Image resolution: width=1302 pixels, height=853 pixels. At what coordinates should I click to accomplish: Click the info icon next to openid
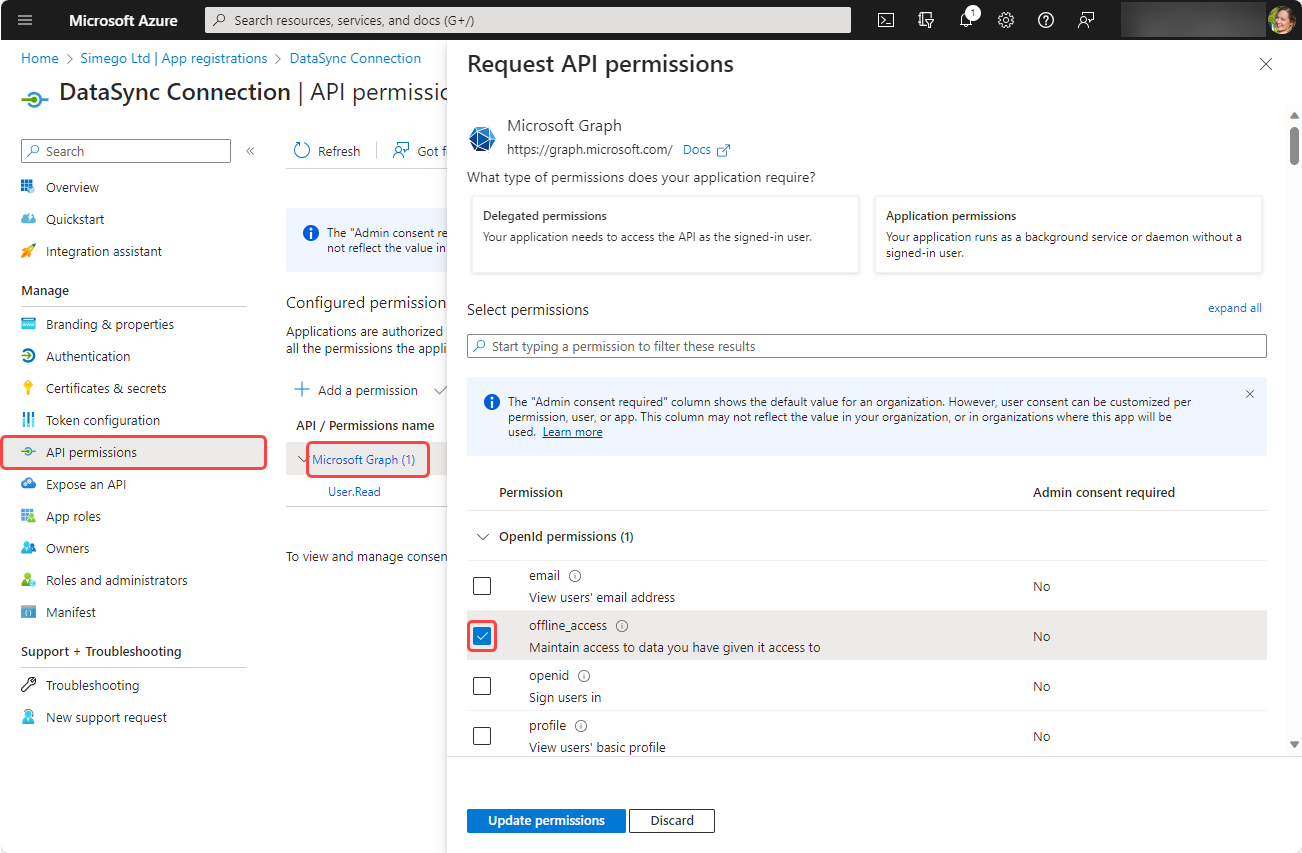pos(584,676)
